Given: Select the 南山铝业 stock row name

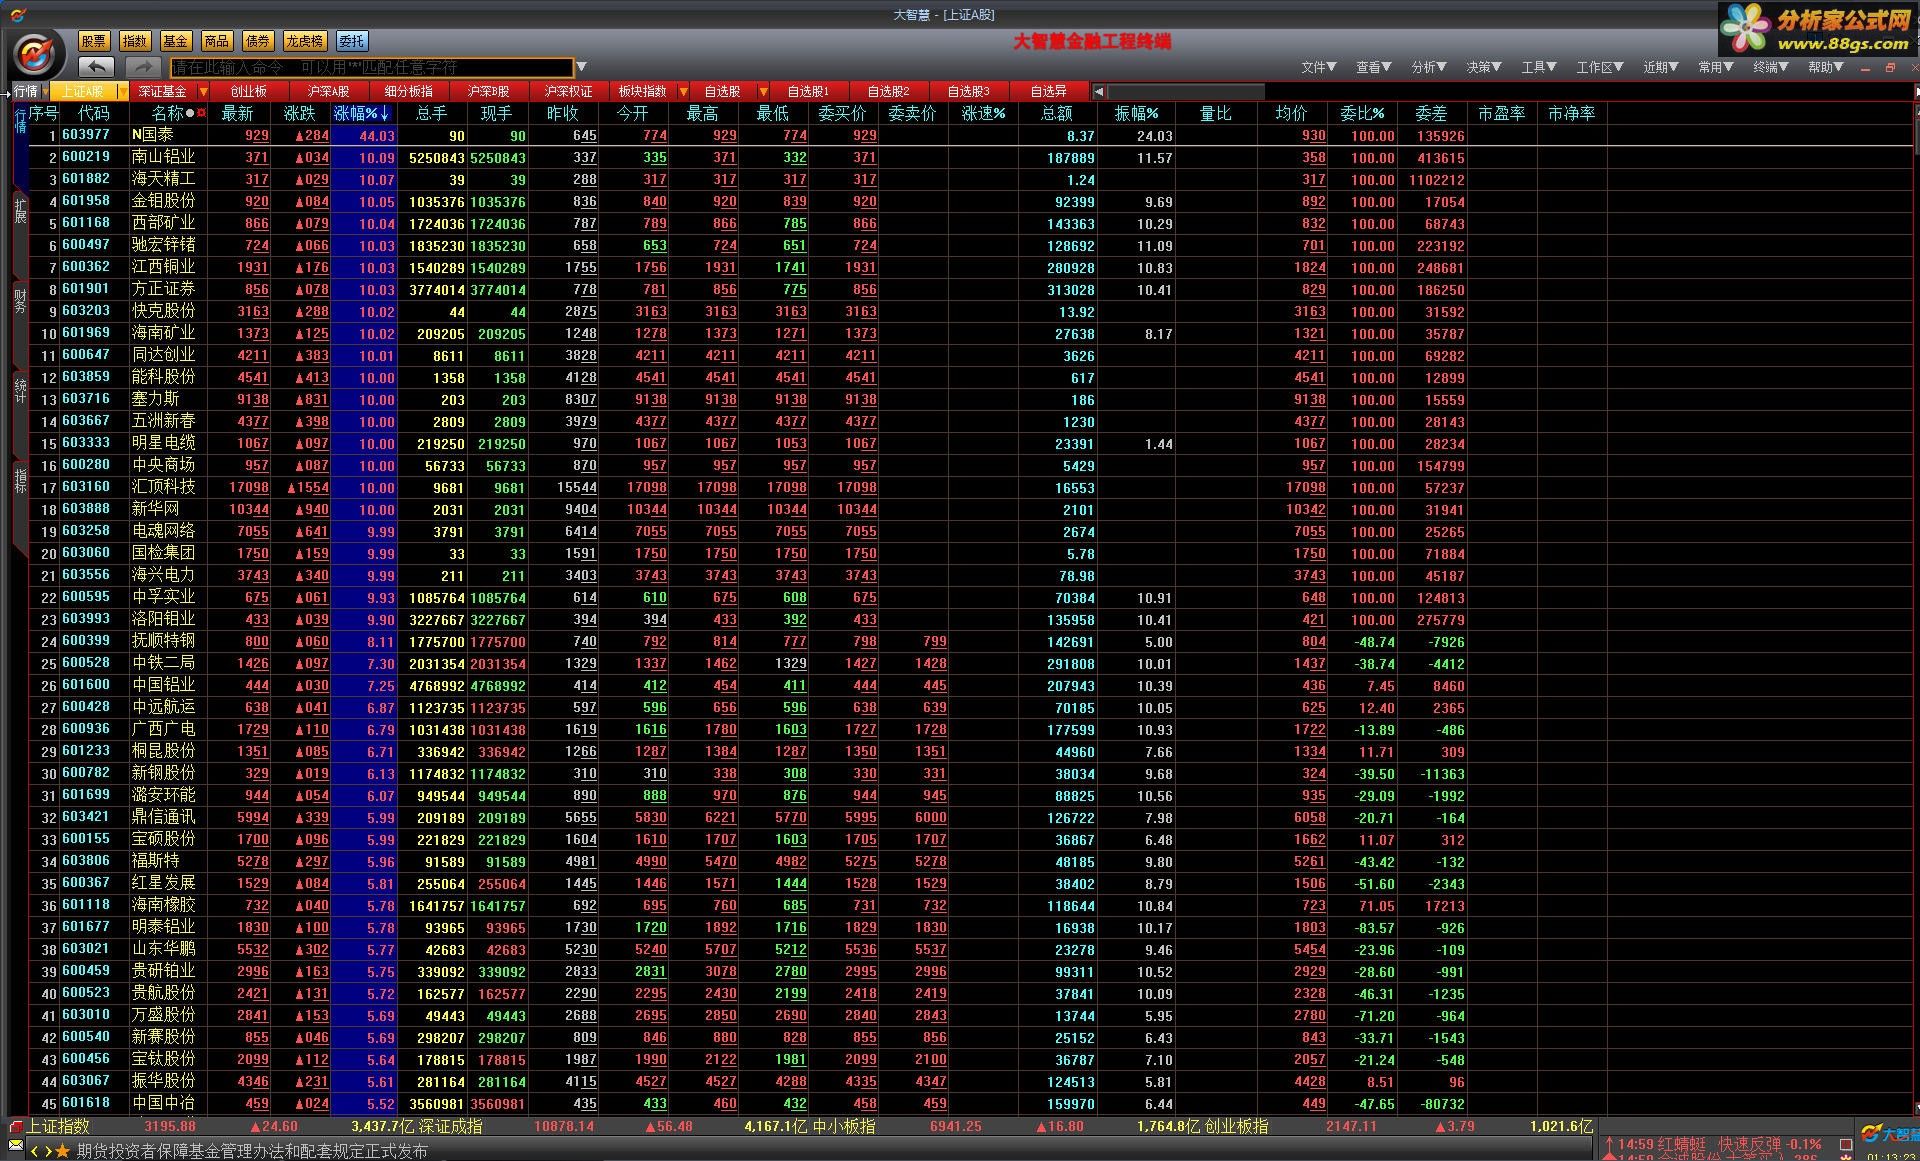Looking at the screenshot, I should coord(164,157).
